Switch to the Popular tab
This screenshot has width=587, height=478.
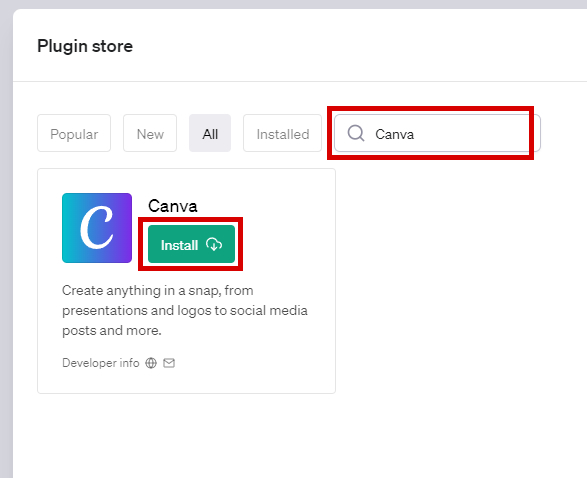tap(74, 133)
